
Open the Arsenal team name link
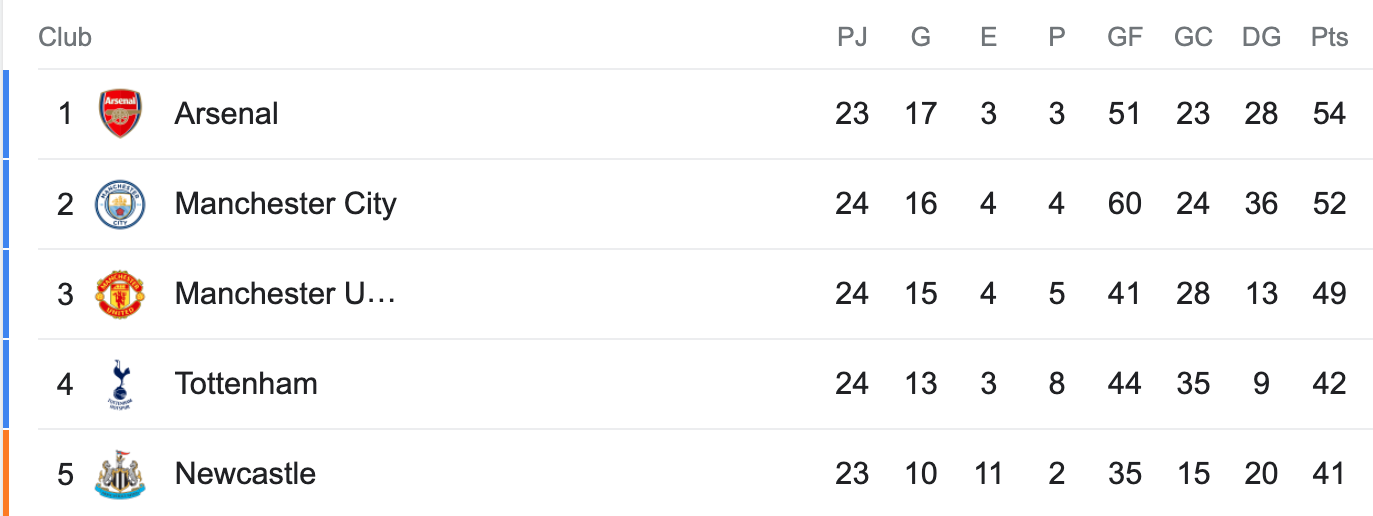[226, 114]
